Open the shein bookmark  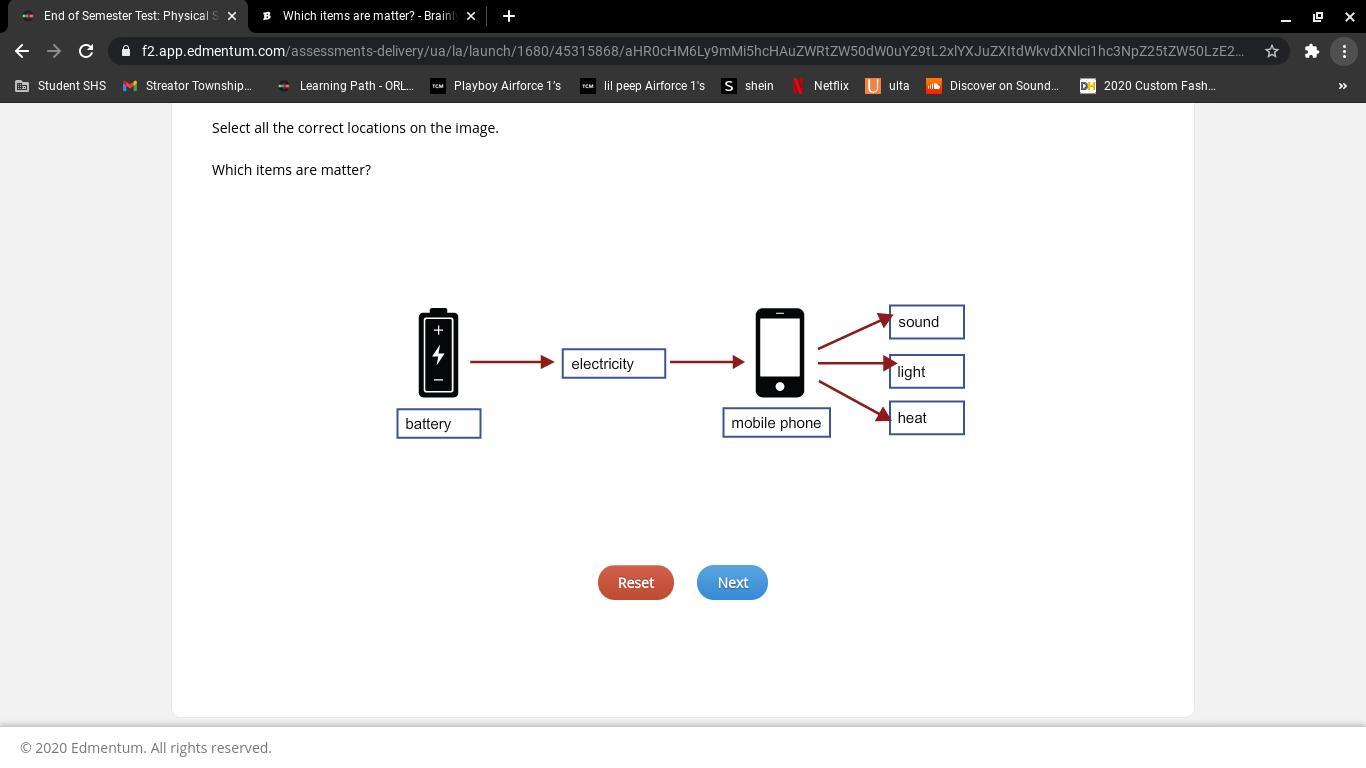[748, 86]
